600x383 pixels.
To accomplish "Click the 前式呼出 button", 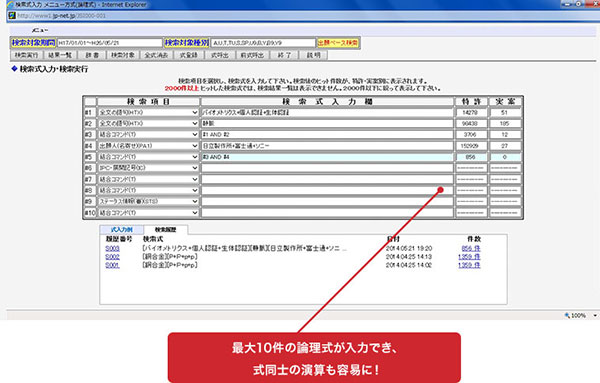I will 252,55.
